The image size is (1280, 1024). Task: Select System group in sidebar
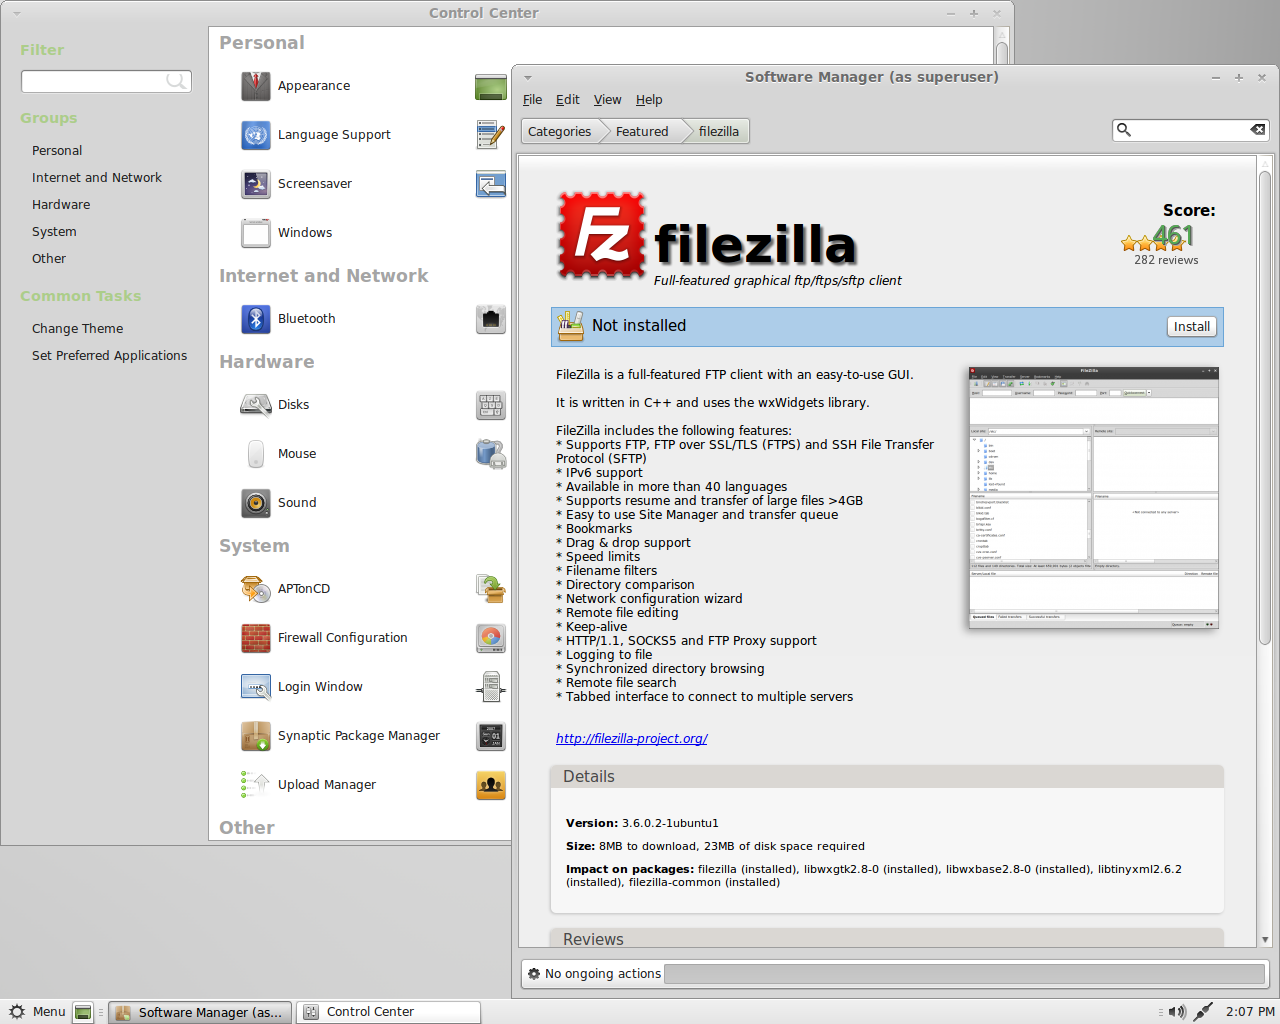click(x=54, y=232)
